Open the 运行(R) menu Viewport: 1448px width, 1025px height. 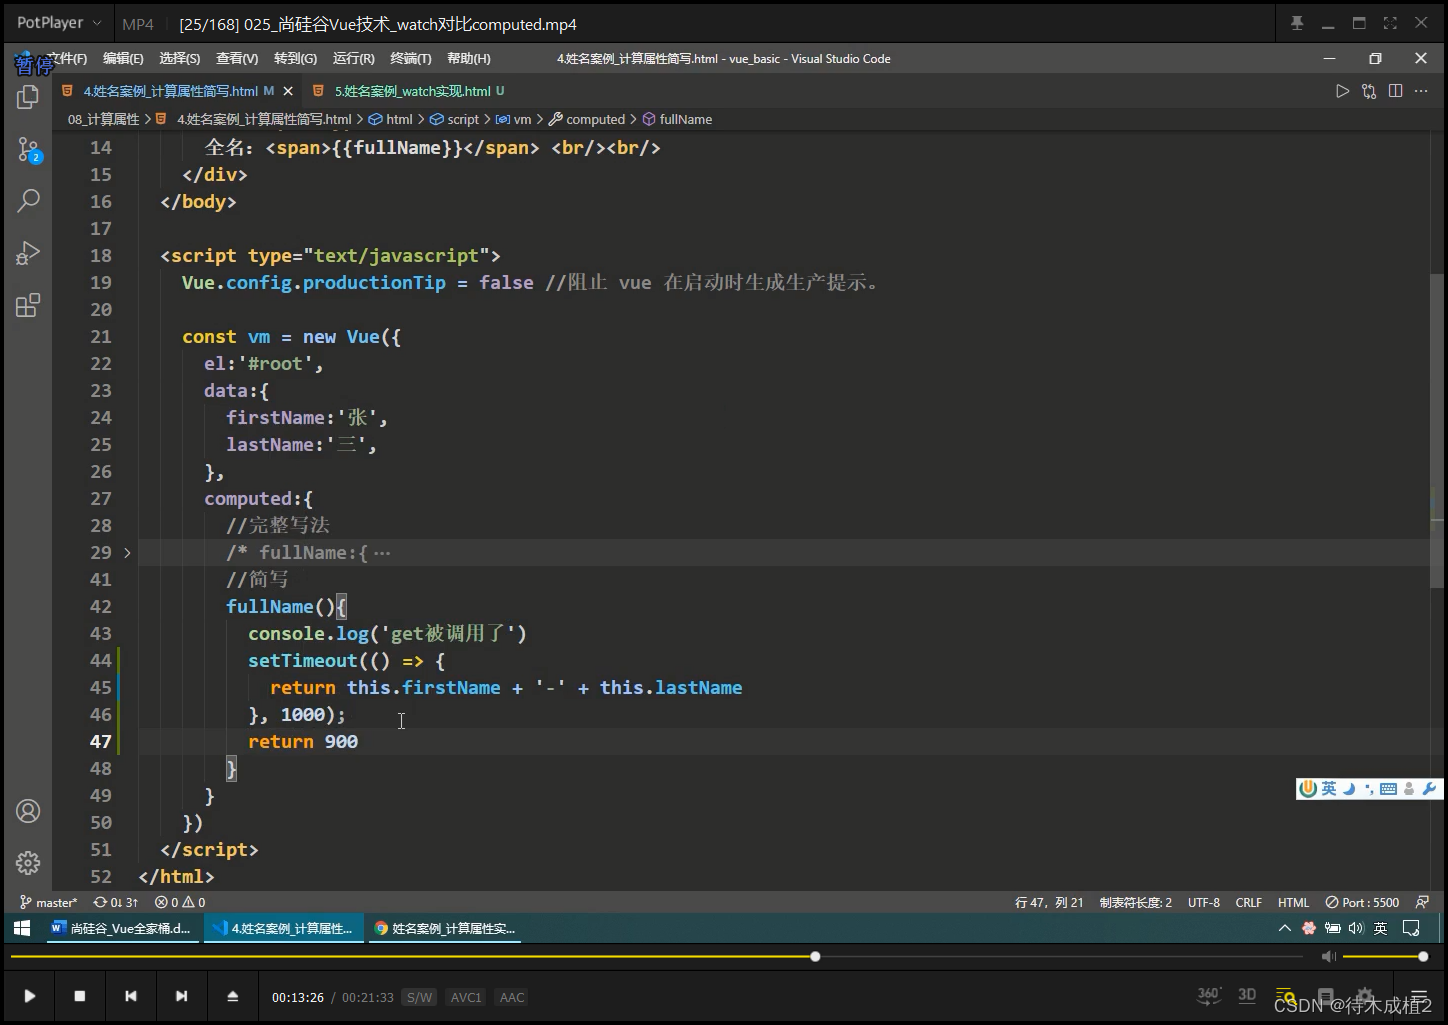pos(353,59)
